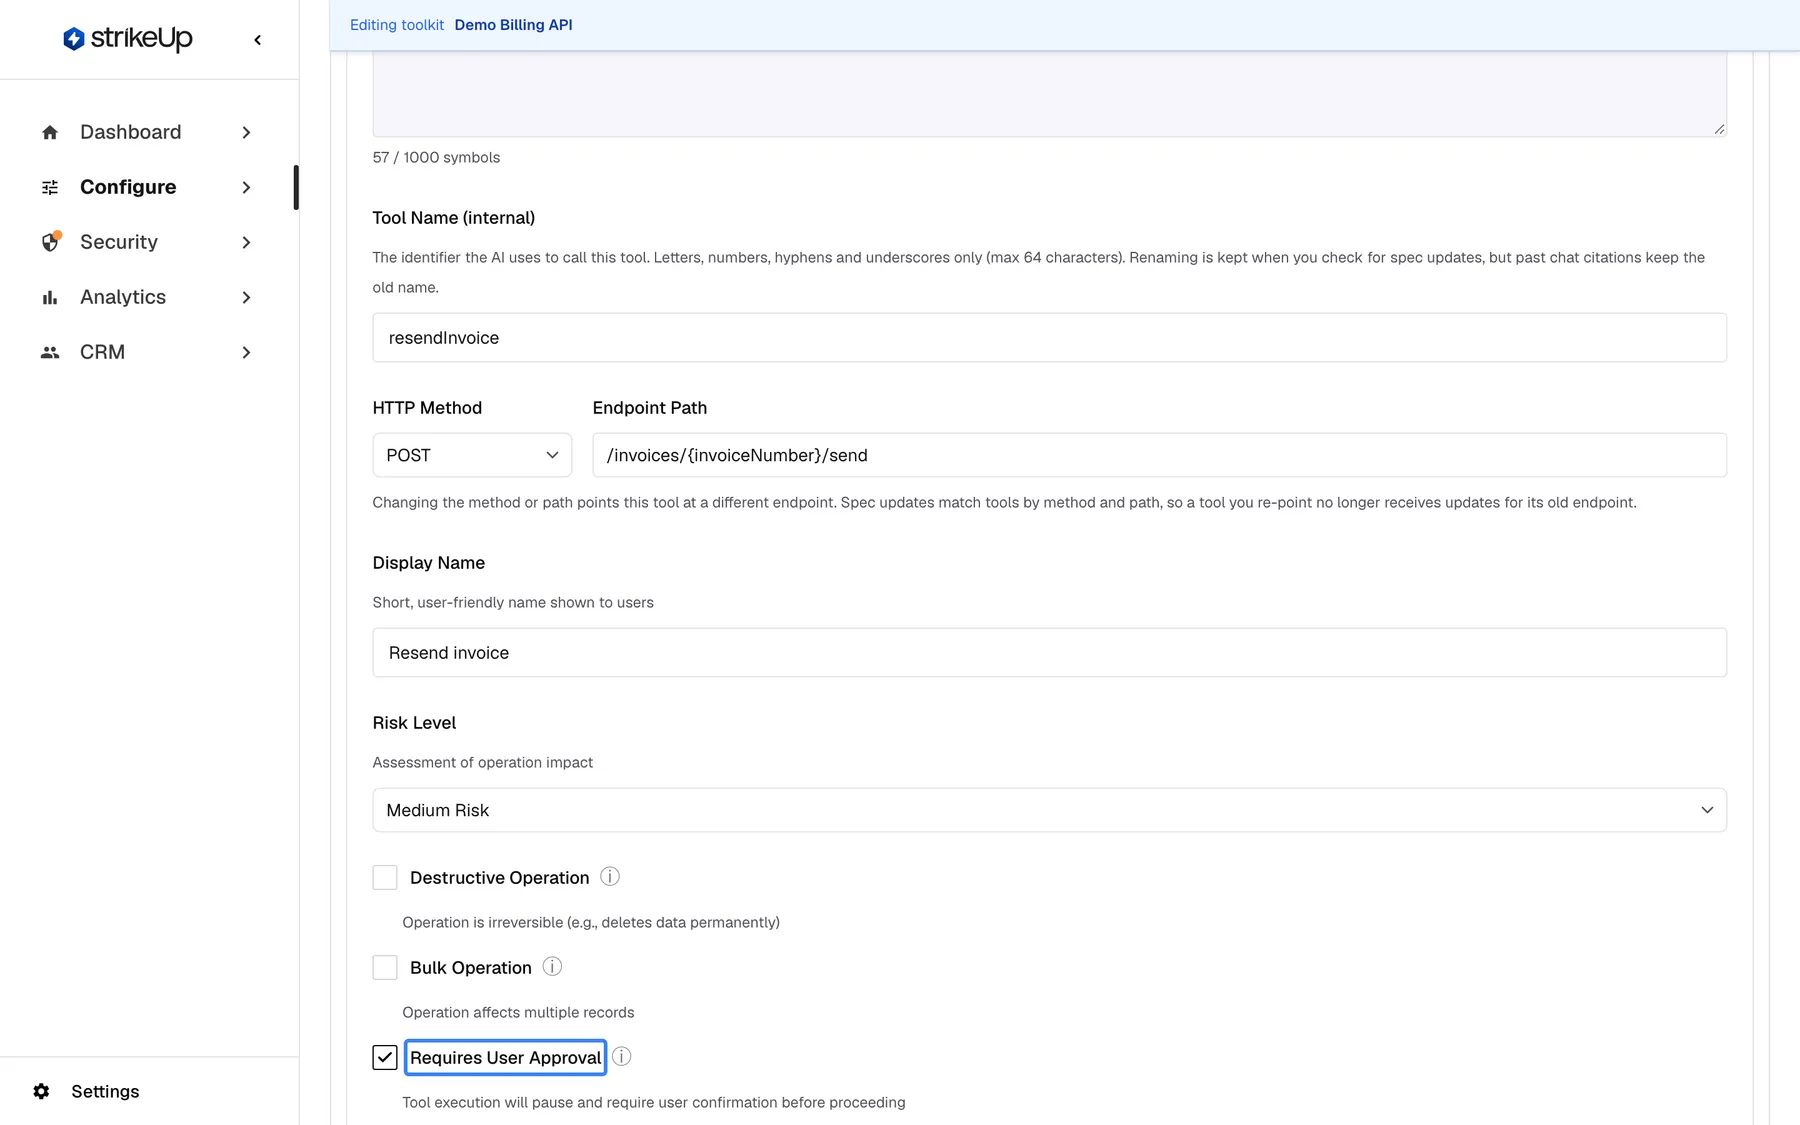Open the Risk Level dropdown
Screen dimensions: 1800x1125
pos(1049,810)
